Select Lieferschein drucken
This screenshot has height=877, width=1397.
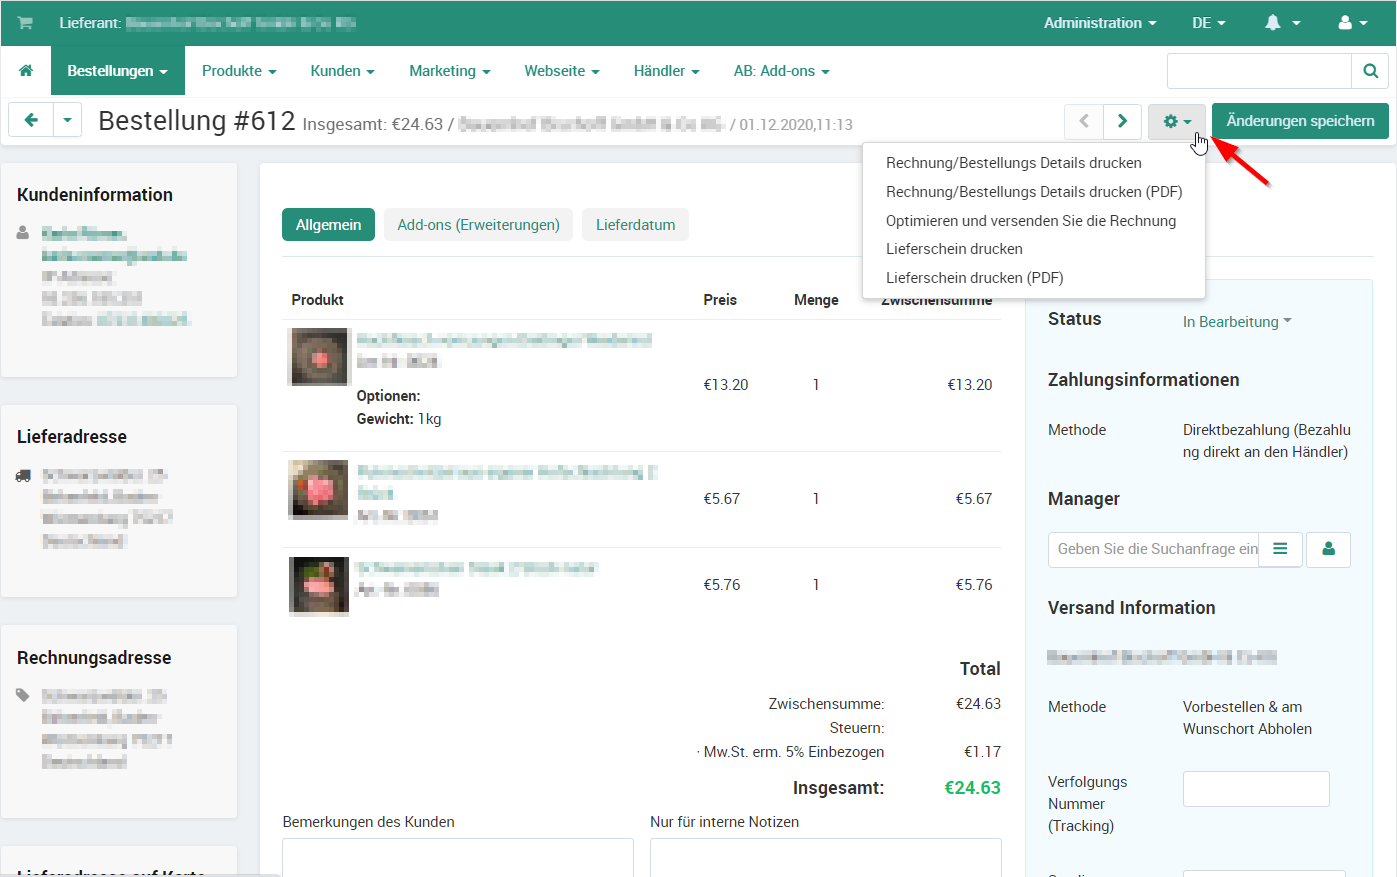(954, 249)
